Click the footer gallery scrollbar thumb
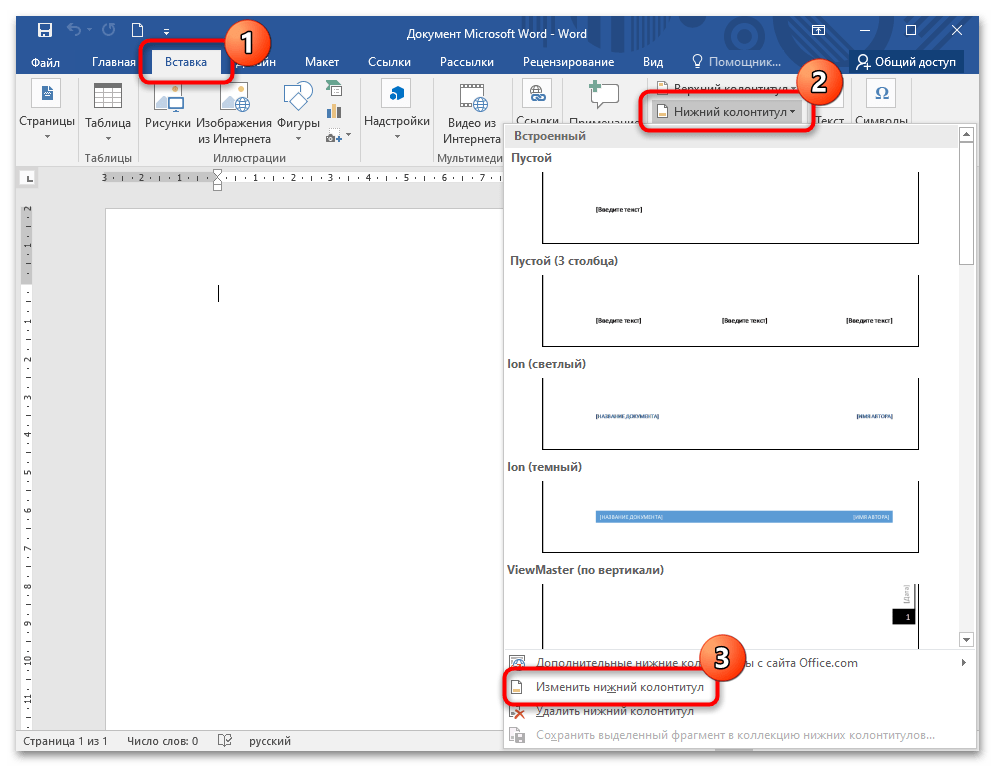The width and height of the screenshot is (995, 767). point(966,204)
